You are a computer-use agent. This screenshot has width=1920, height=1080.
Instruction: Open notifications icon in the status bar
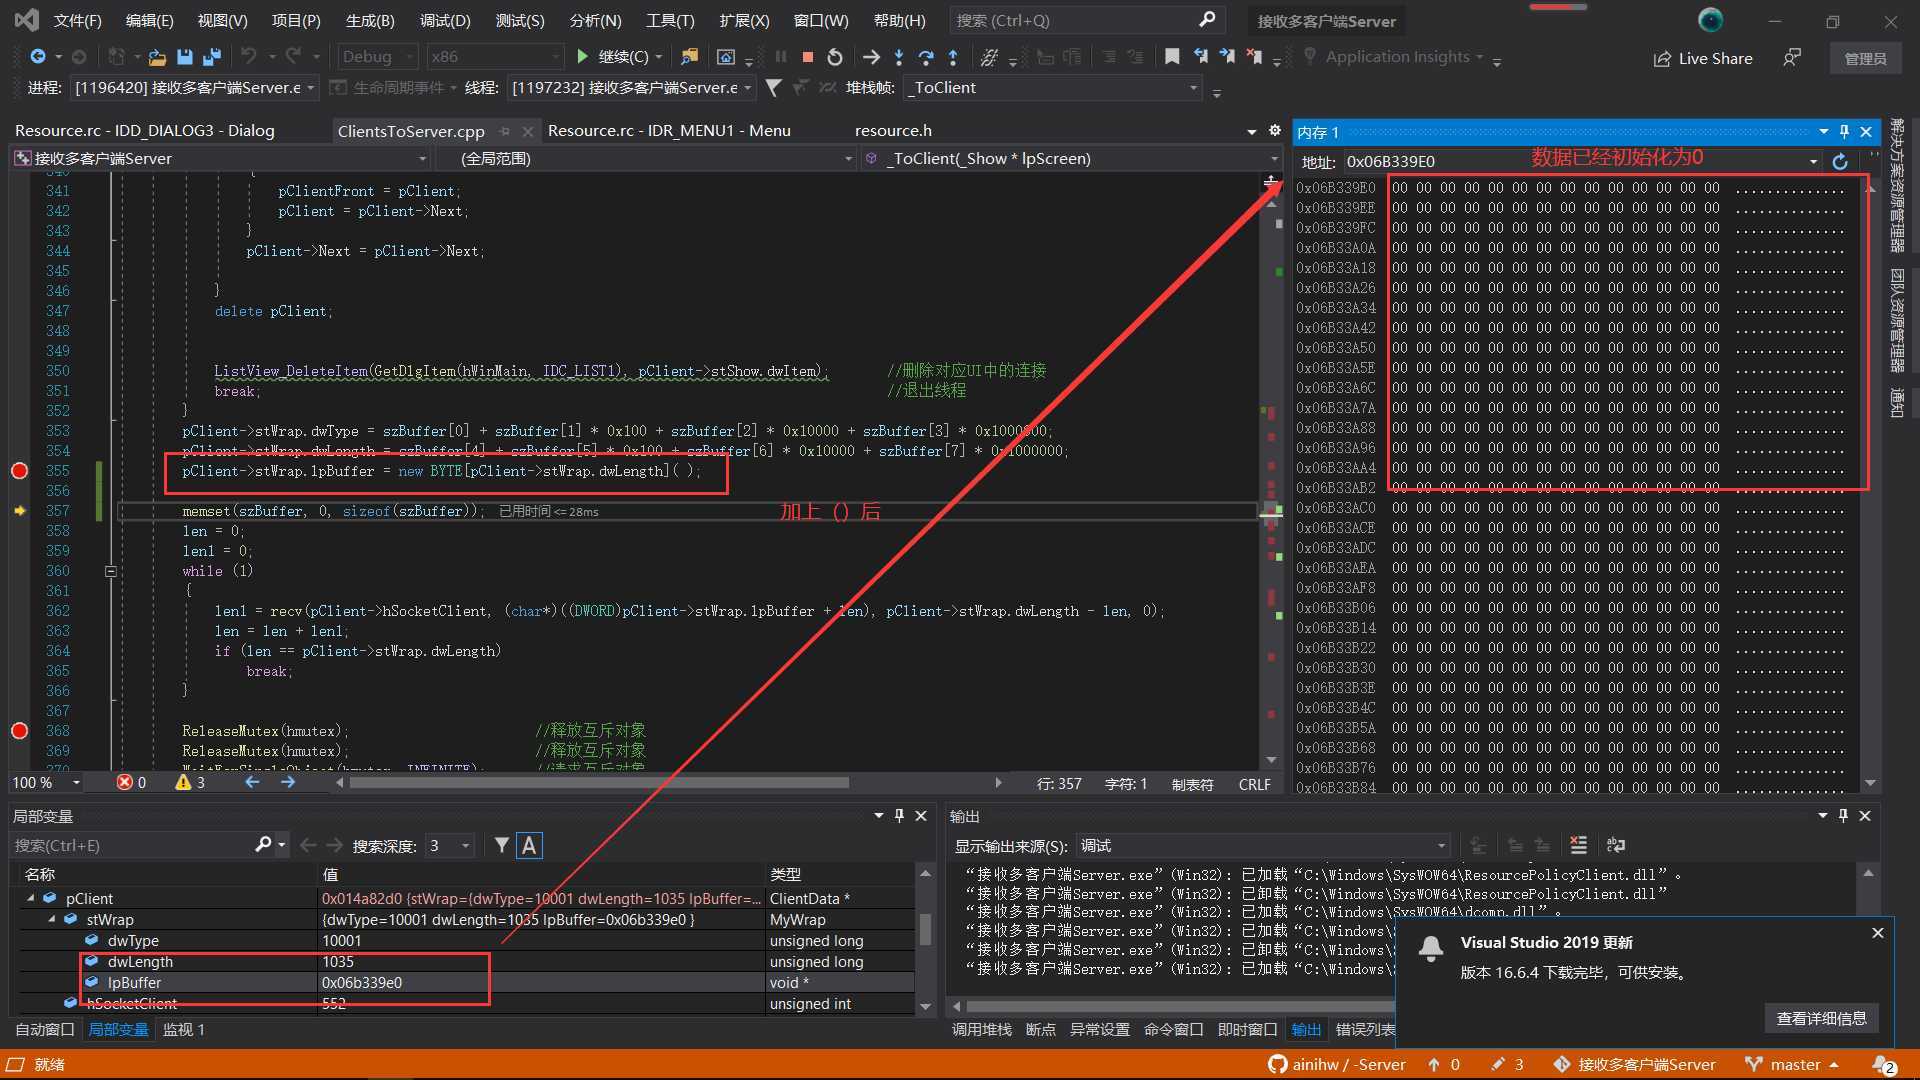(x=1885, y=1064)
